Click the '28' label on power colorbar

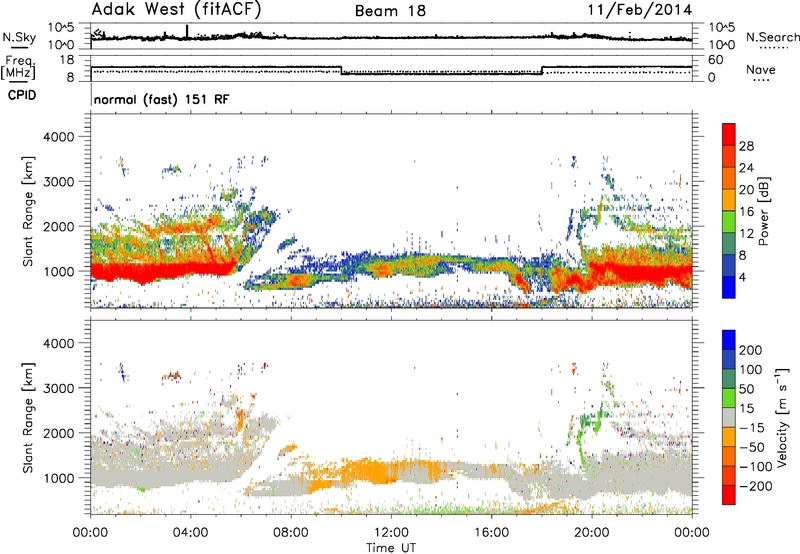746,146
